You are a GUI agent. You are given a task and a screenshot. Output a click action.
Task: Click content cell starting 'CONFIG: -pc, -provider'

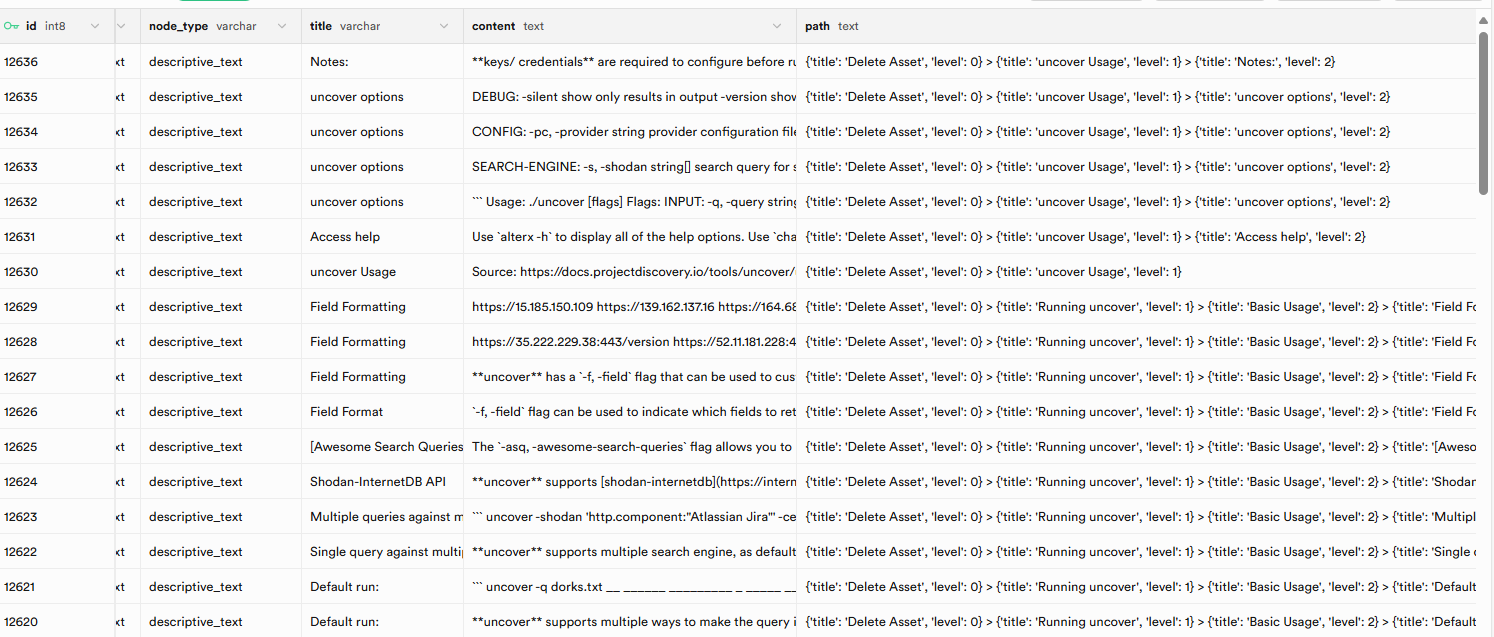point(630,132)
